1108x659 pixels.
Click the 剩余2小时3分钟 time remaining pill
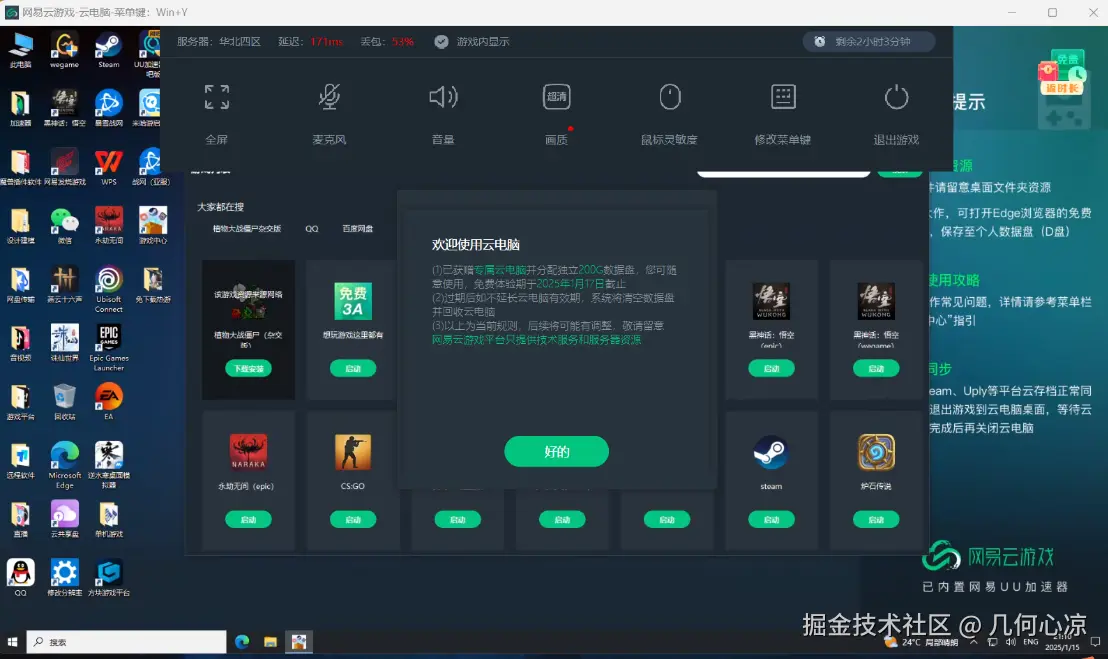pyautogui.click(x=868, y=41)
